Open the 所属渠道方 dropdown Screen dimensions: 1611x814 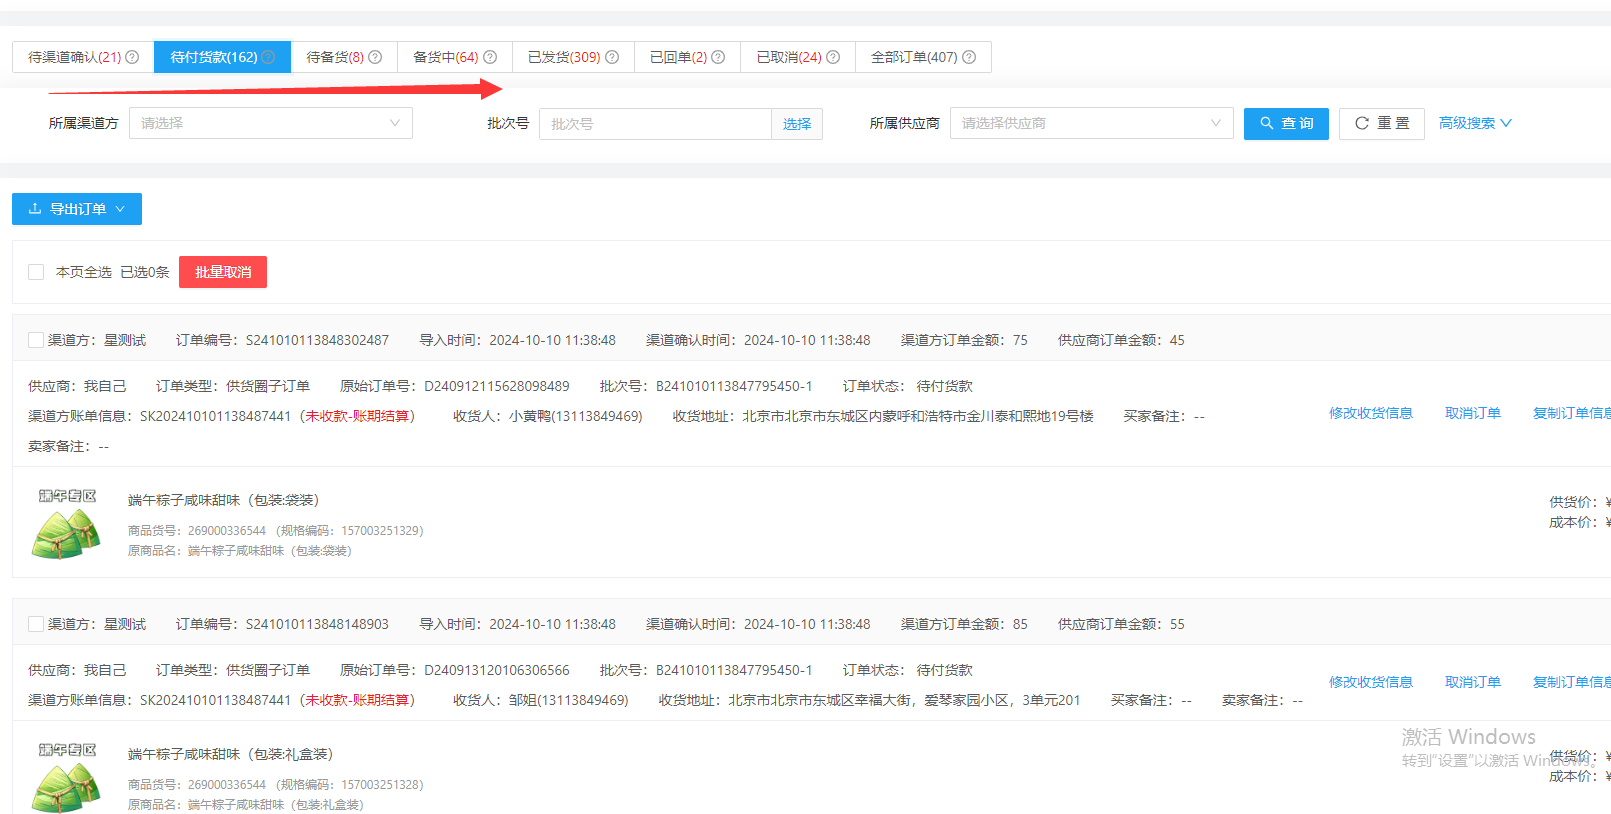(x=270, y=123)
